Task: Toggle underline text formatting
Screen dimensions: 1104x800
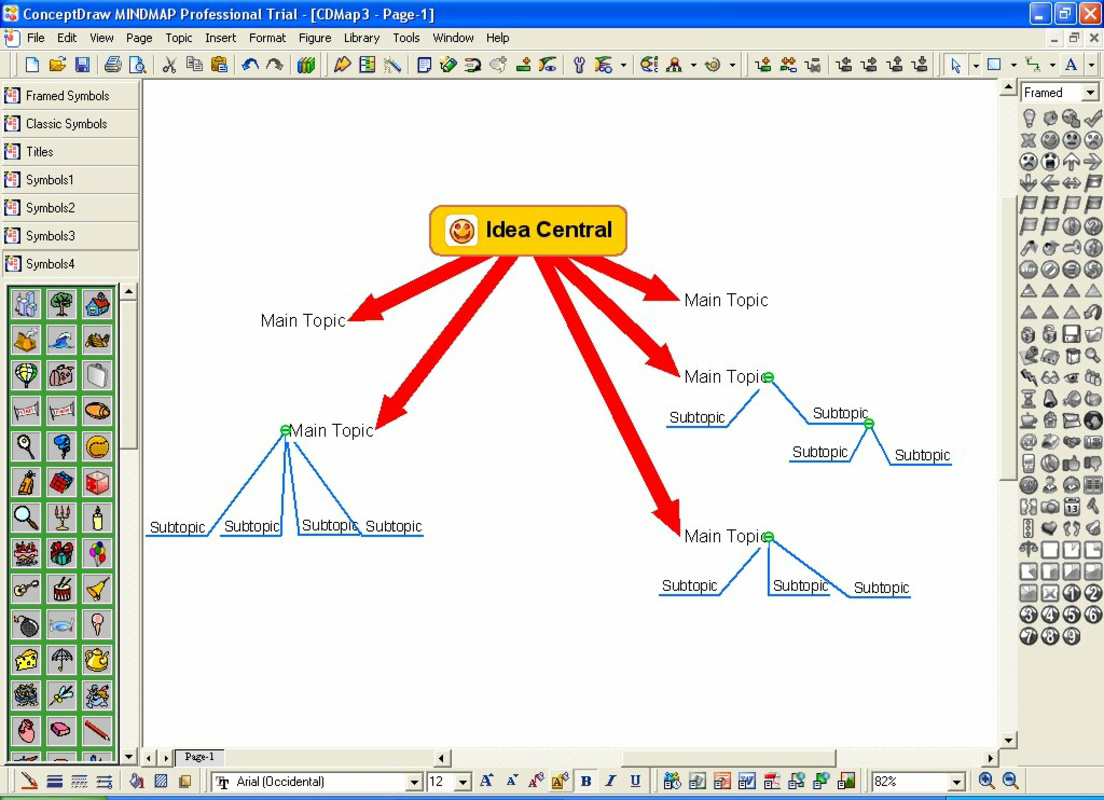Action: click(636, 781)
